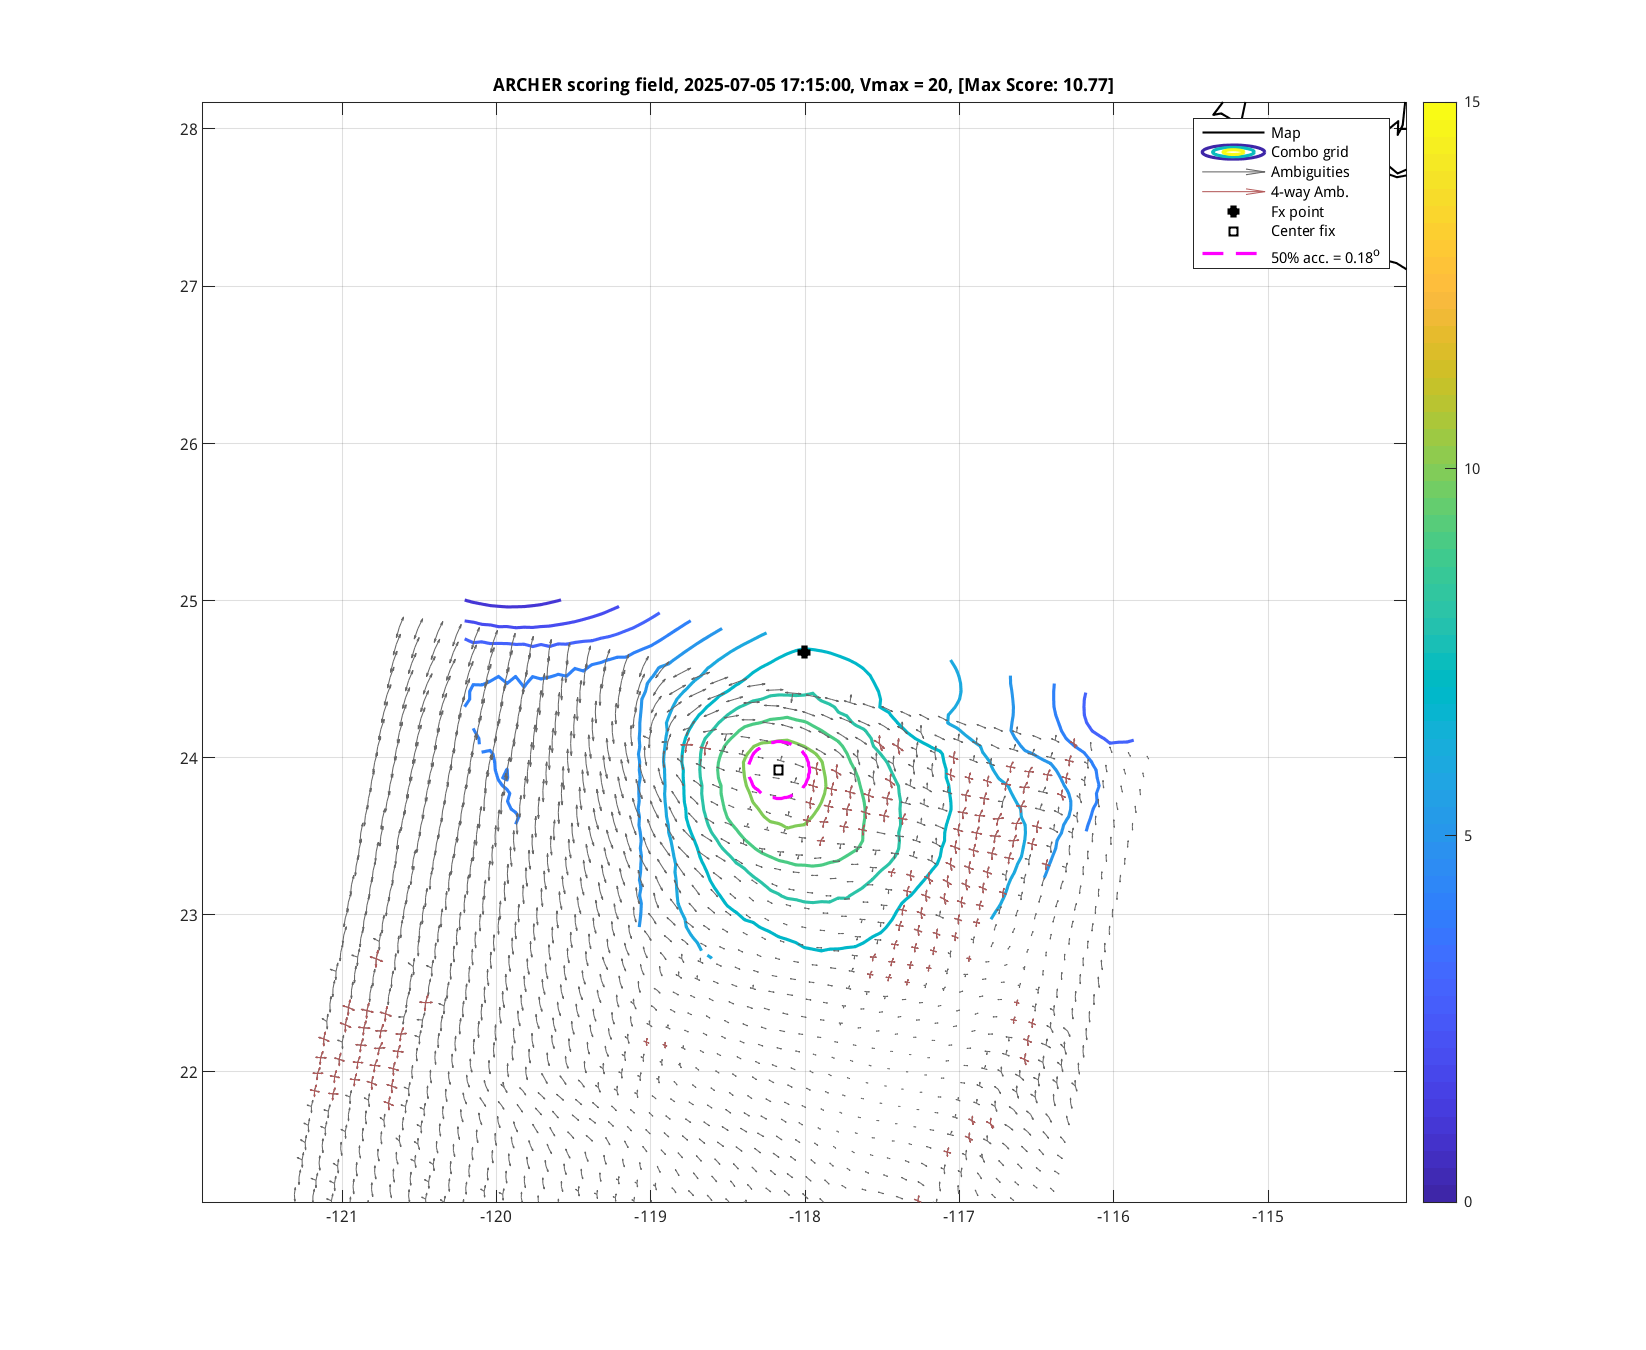Click the colorbar tick label 10
Viewport: 1646px width, 1350px height.
point(1472,469)
